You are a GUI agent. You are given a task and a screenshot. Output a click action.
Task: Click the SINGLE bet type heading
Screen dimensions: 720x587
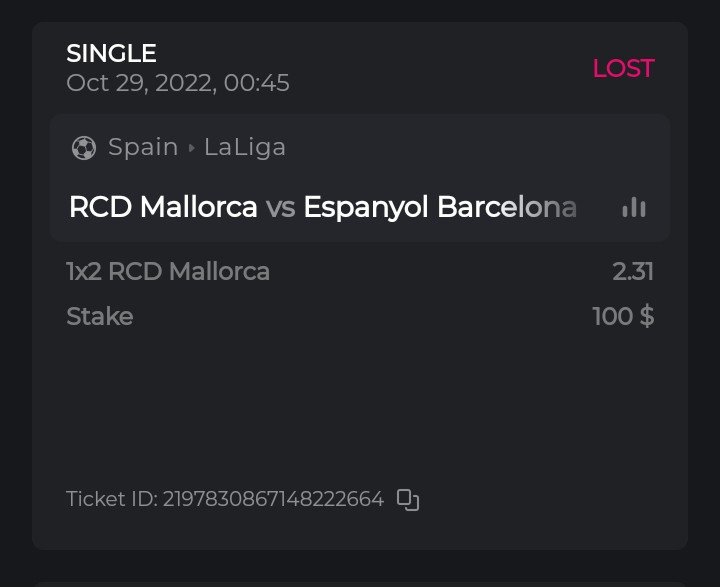(x=111, y=53)
